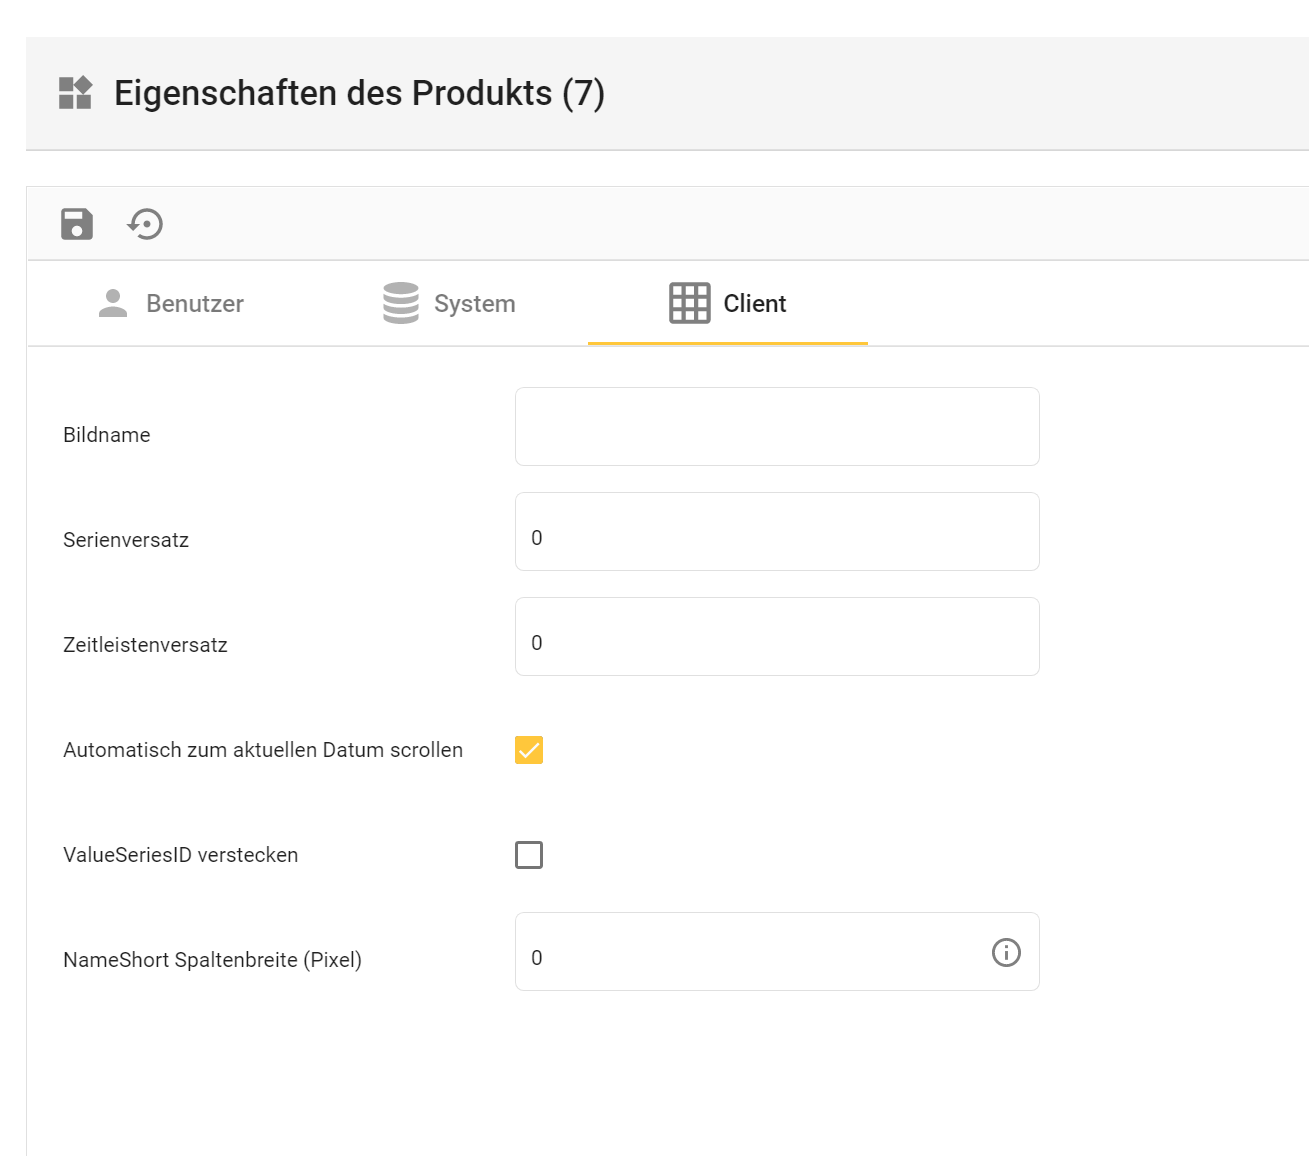
Task: Revert changes using the restore icon
Action: click(x=145, y=224)
